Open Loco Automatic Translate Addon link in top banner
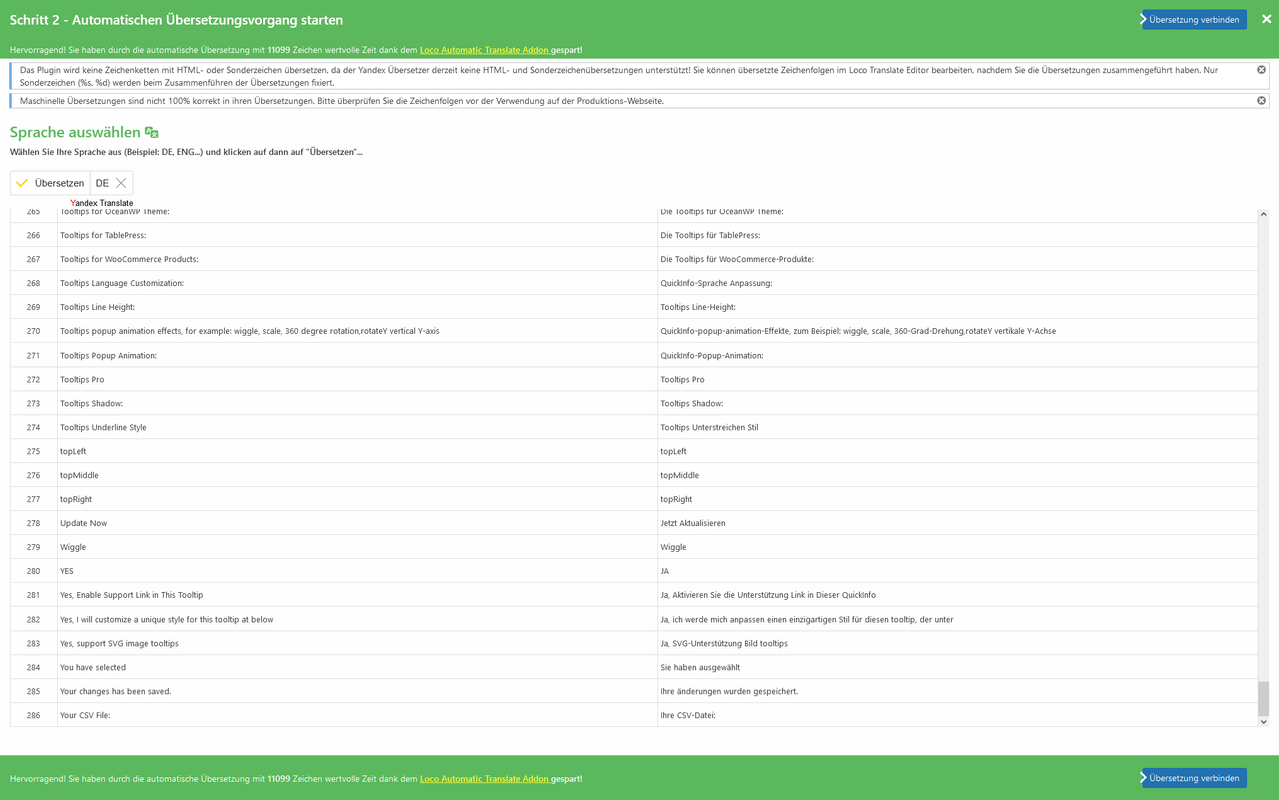 pyautogui.click(x=484, y=50)
